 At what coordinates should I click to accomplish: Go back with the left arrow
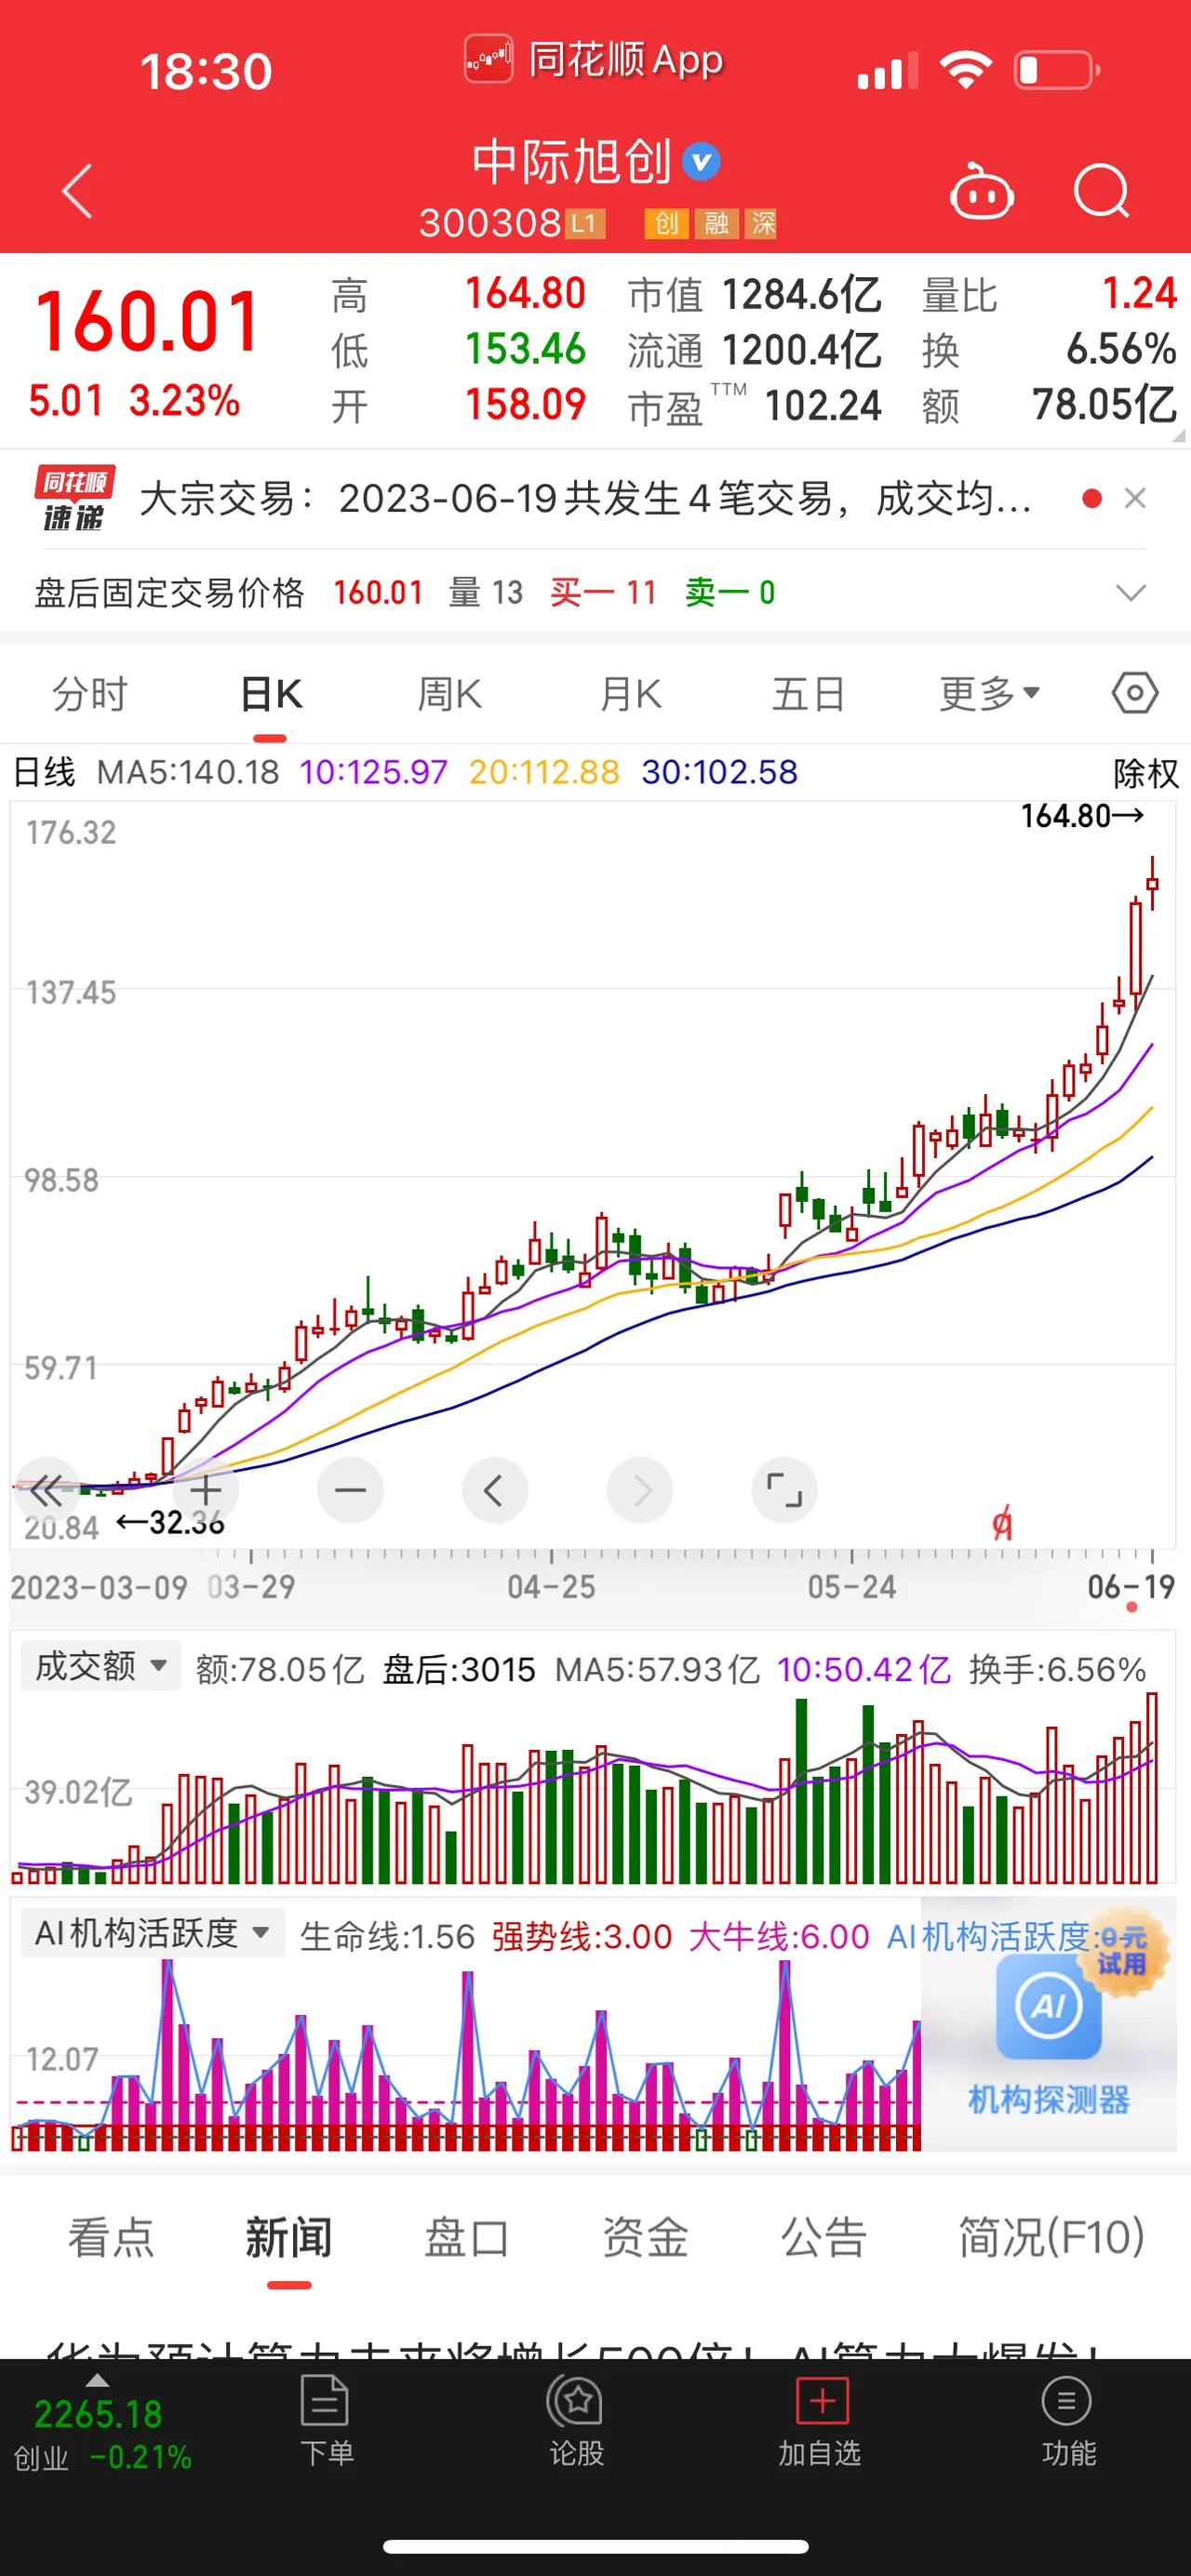77,190
